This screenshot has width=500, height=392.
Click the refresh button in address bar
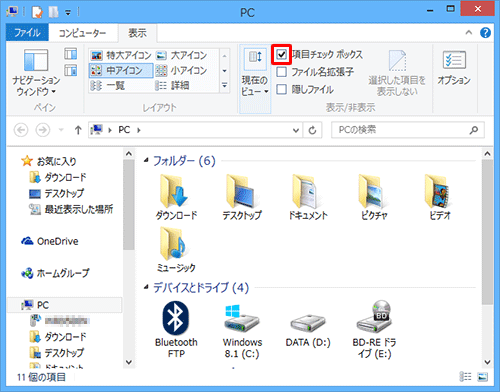click(x=312, y=130)
